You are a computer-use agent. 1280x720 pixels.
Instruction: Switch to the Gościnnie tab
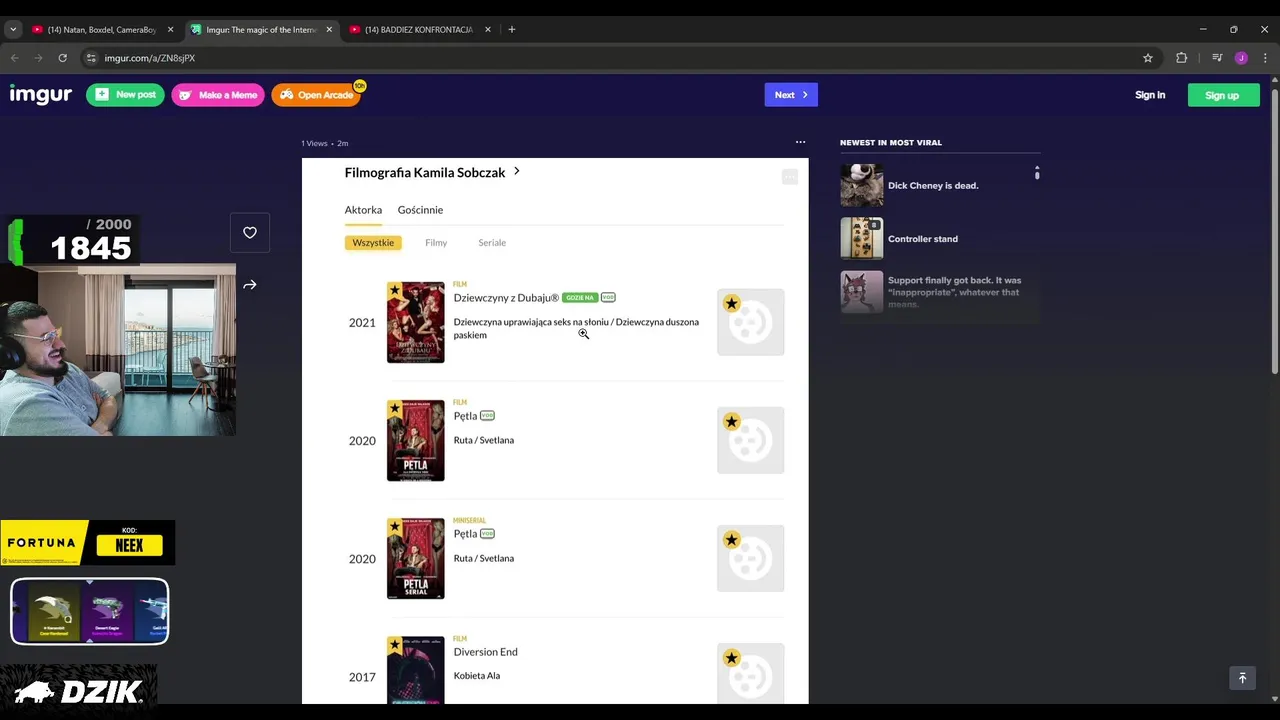(420, 210)
